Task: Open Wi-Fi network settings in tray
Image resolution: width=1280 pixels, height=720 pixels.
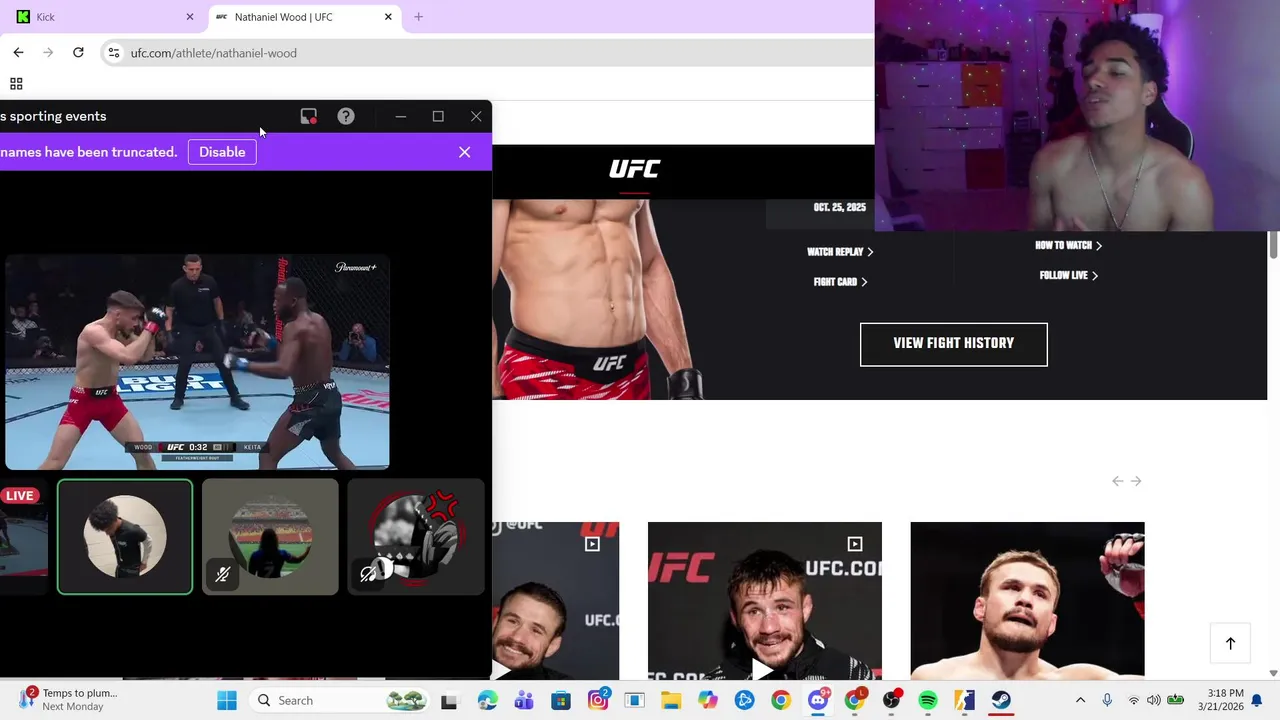Action: pyautogui.click(x=1134, y=700)
